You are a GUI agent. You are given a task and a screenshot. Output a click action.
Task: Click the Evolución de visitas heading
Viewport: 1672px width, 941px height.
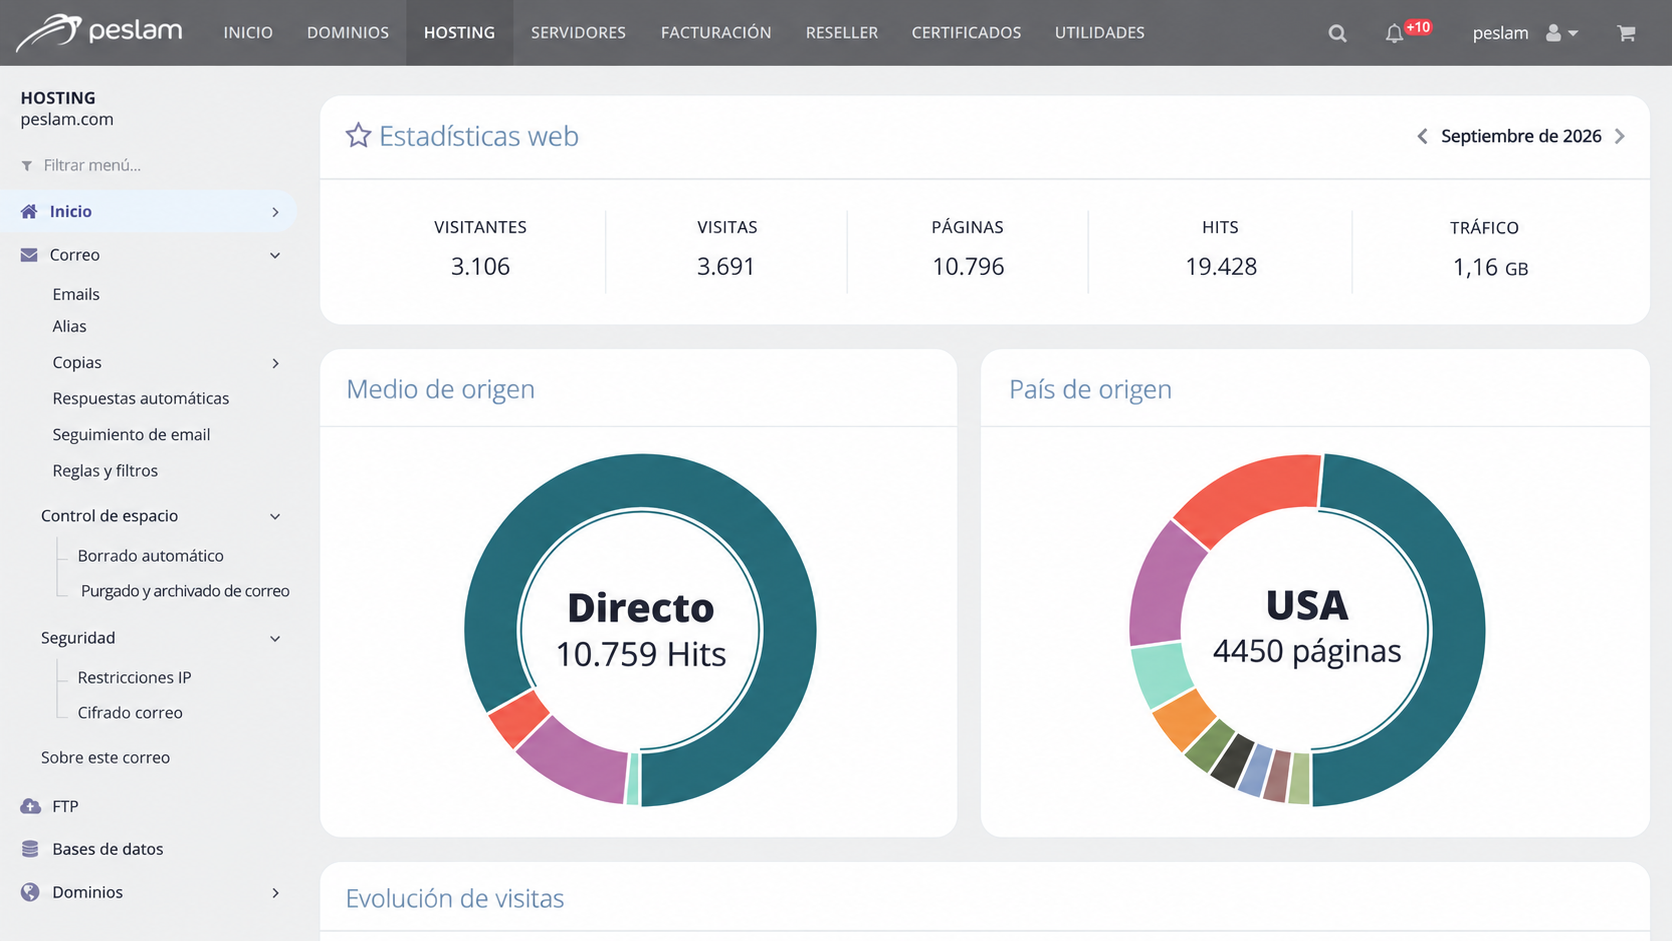pos(455,898)
